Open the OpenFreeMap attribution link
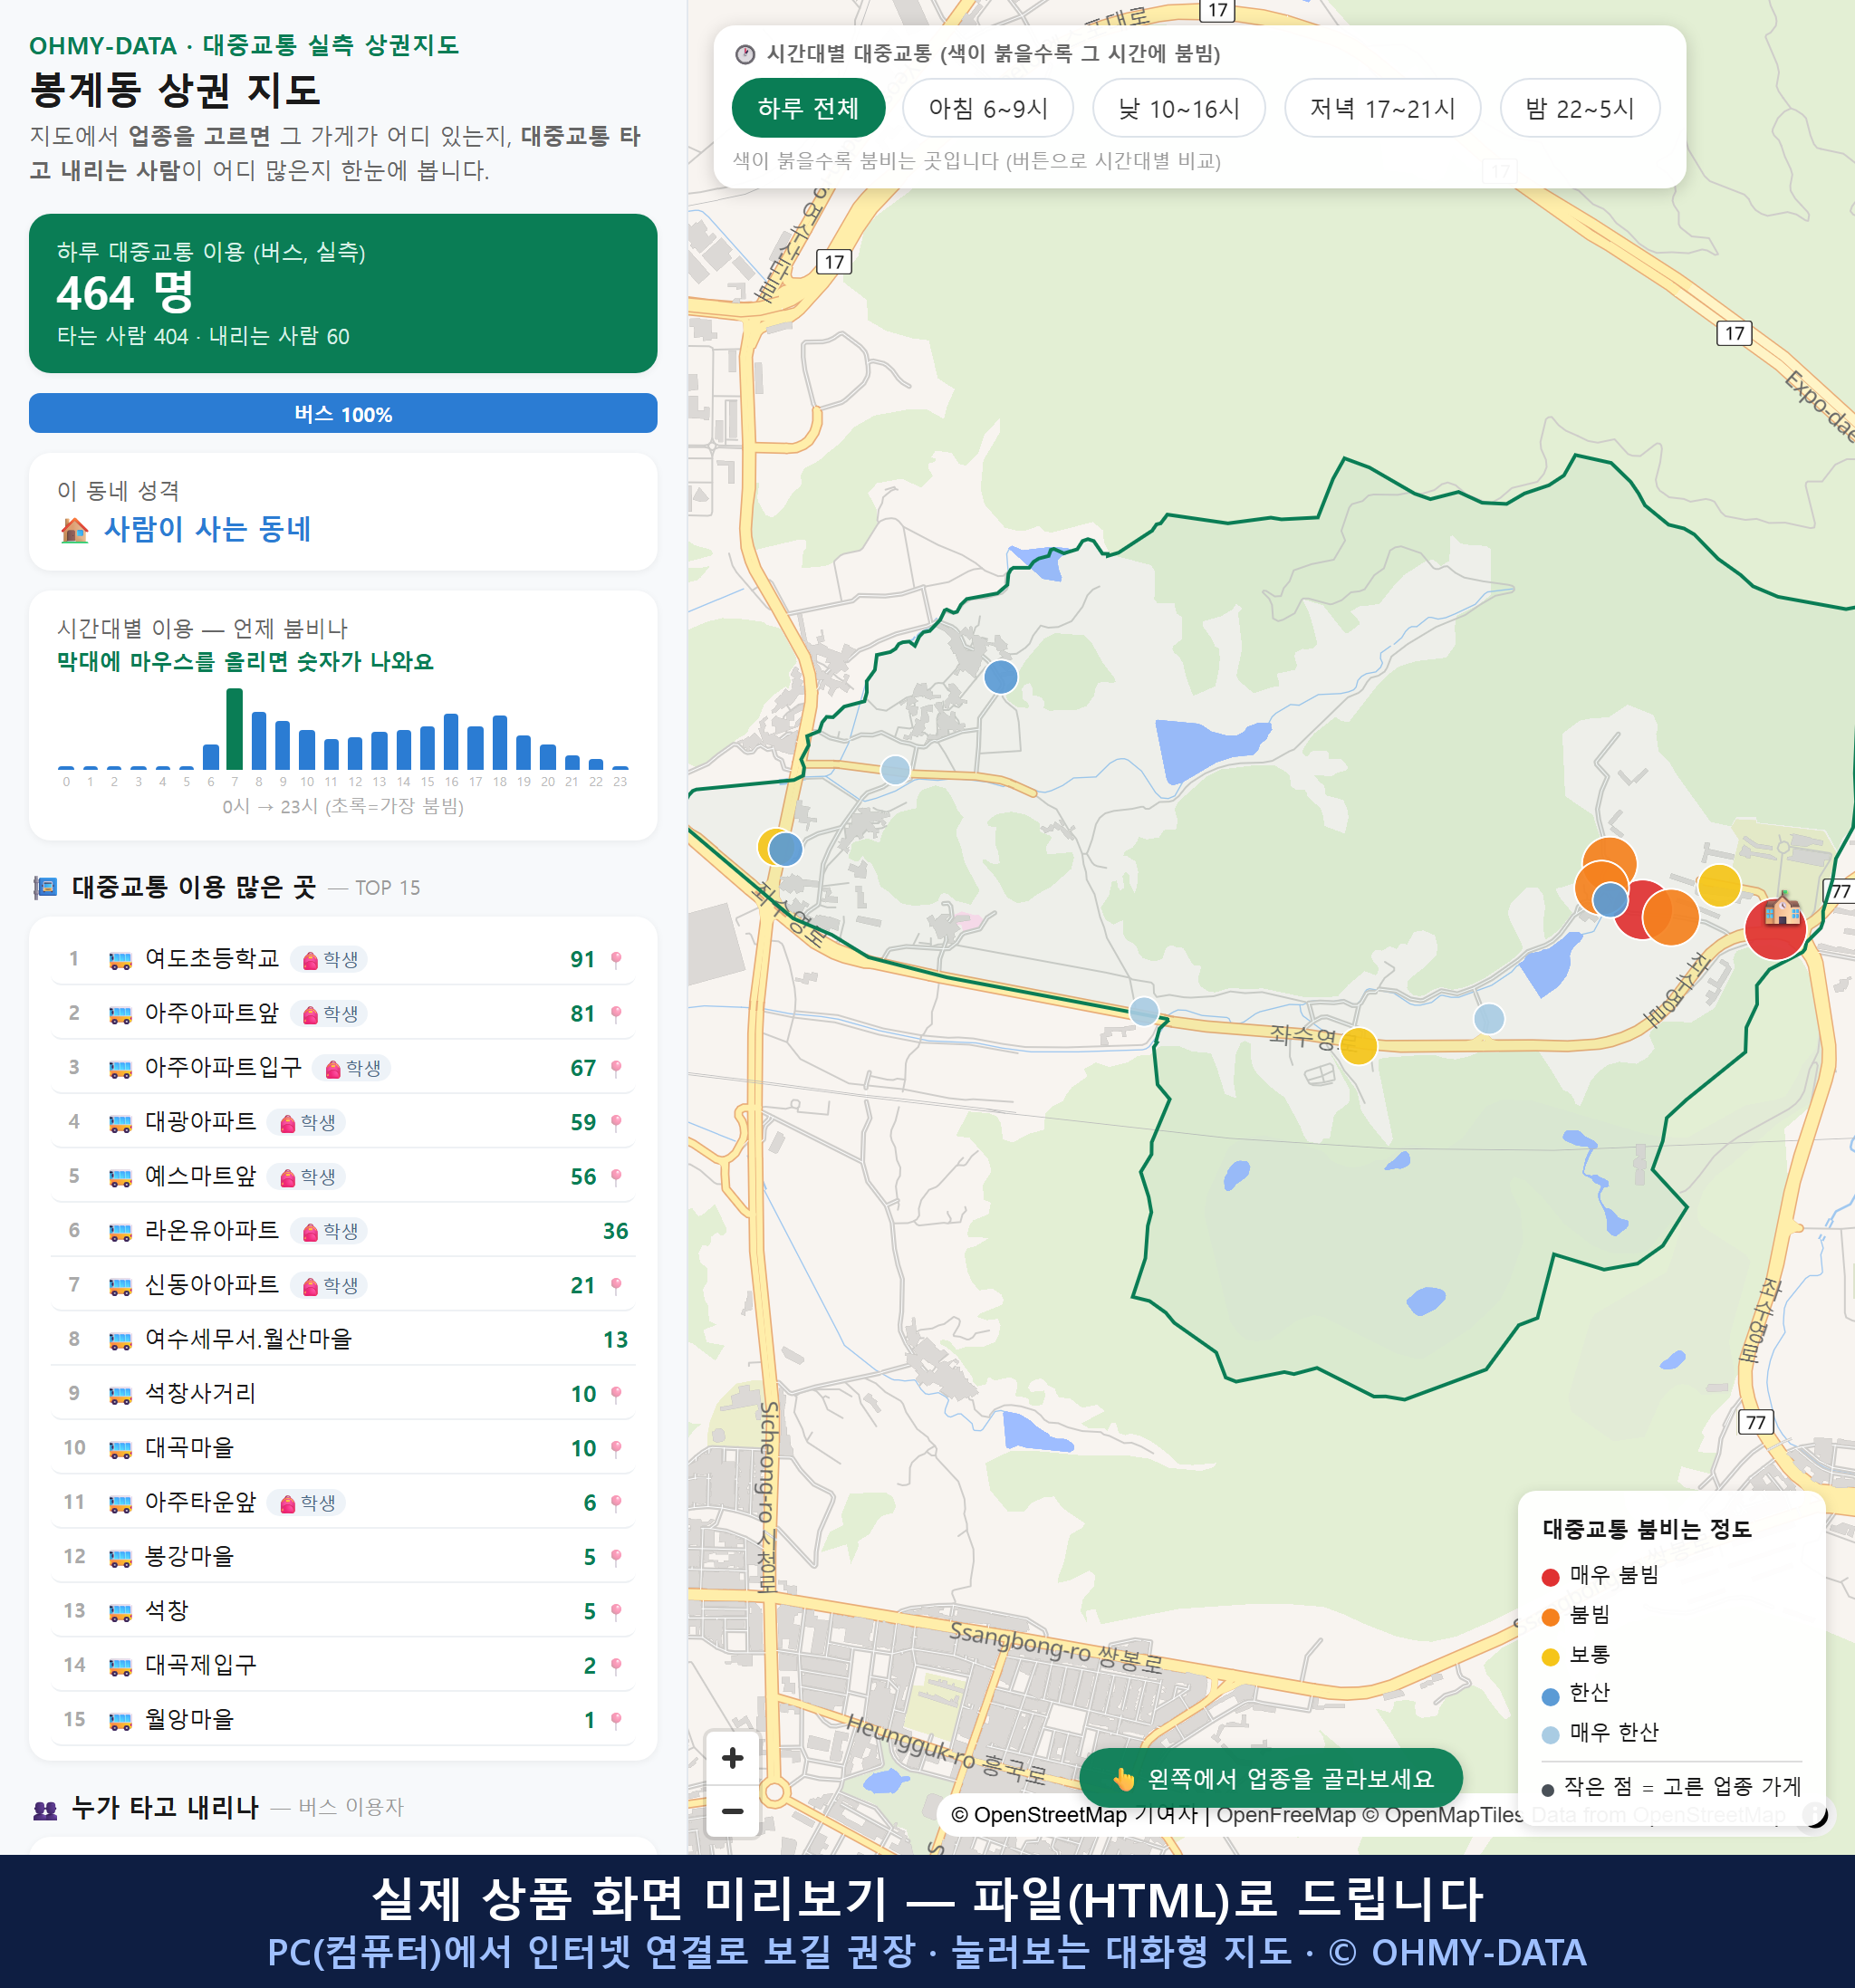The image size is (1855, 1988). pyautogui.click(x=1285, y=1814)
